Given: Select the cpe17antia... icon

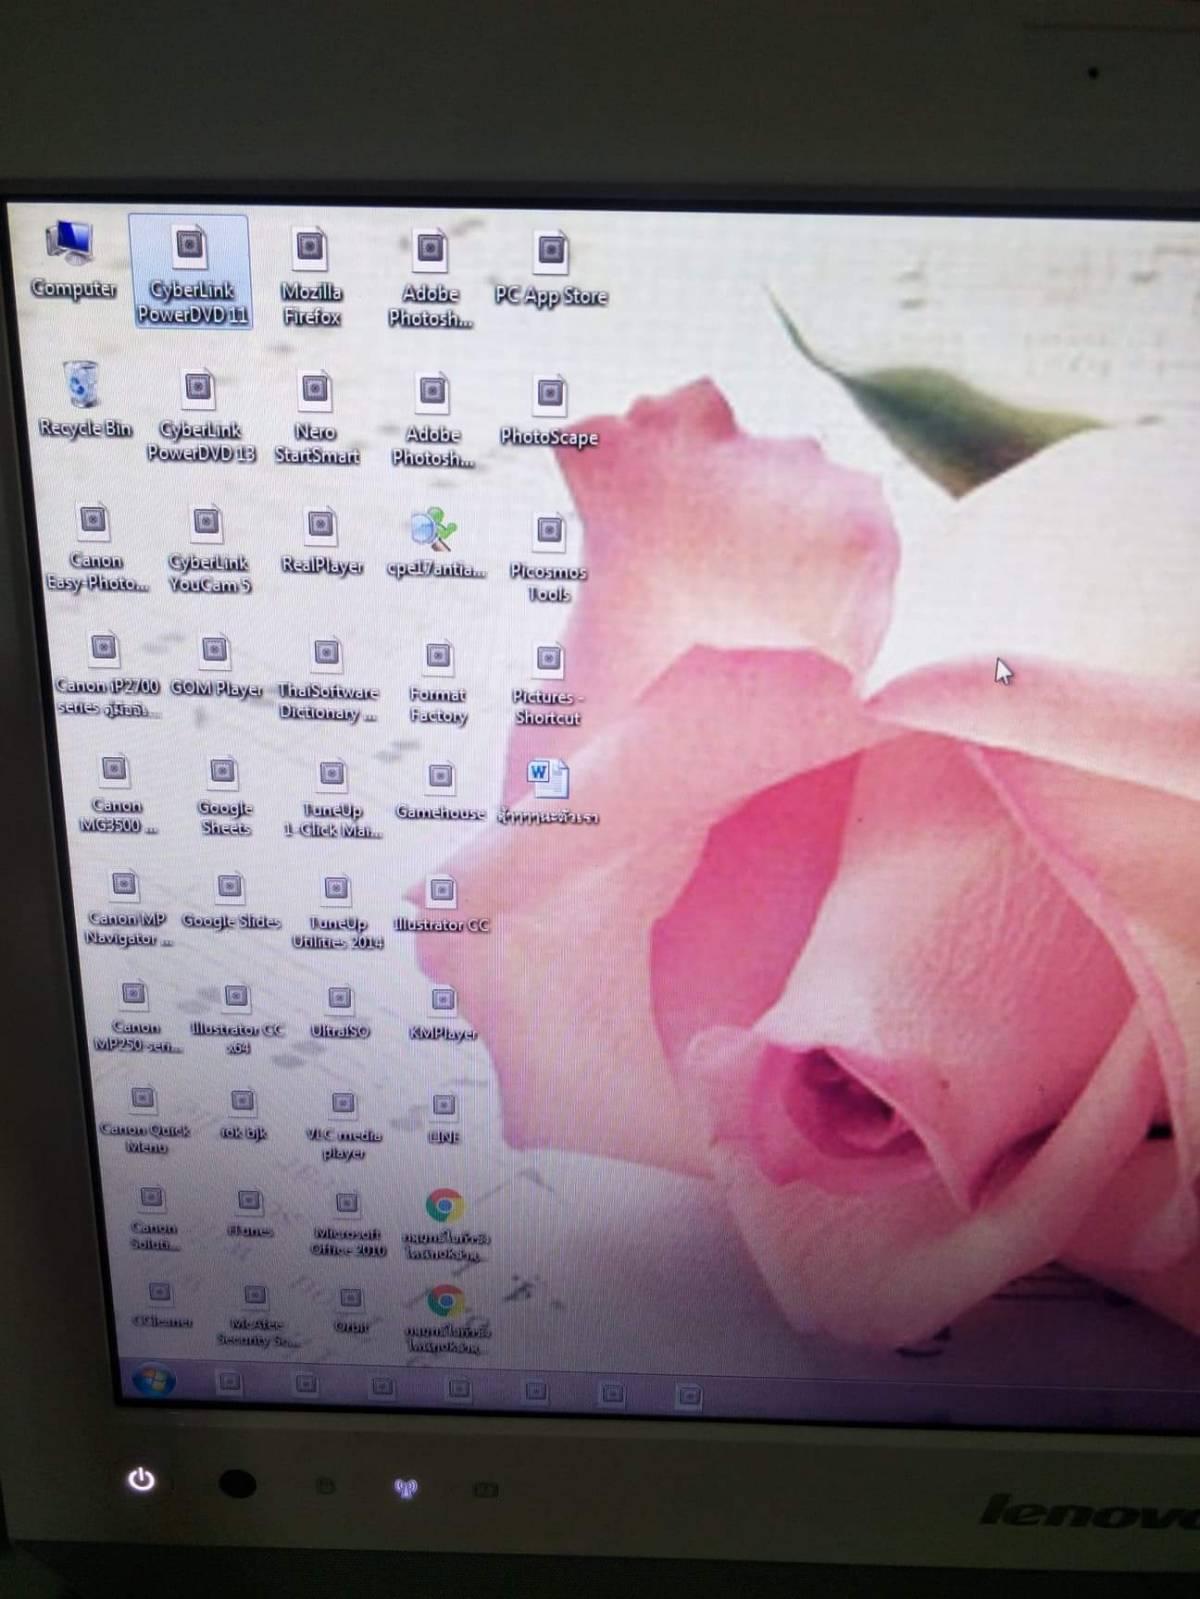Looking at the screenshot, I should click(x=435, y=544).
